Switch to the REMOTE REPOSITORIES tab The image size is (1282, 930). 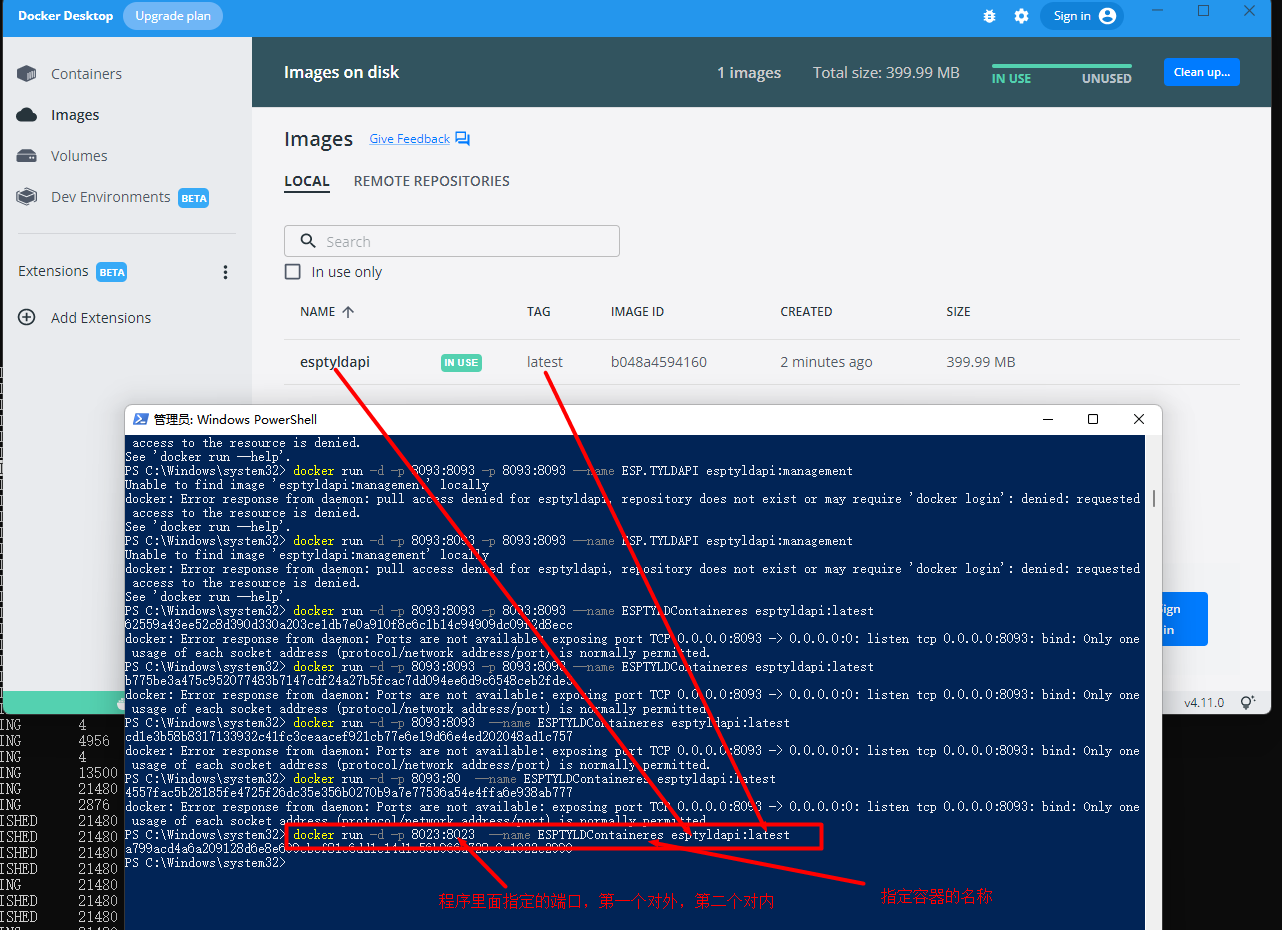click(x=432, y=181)
